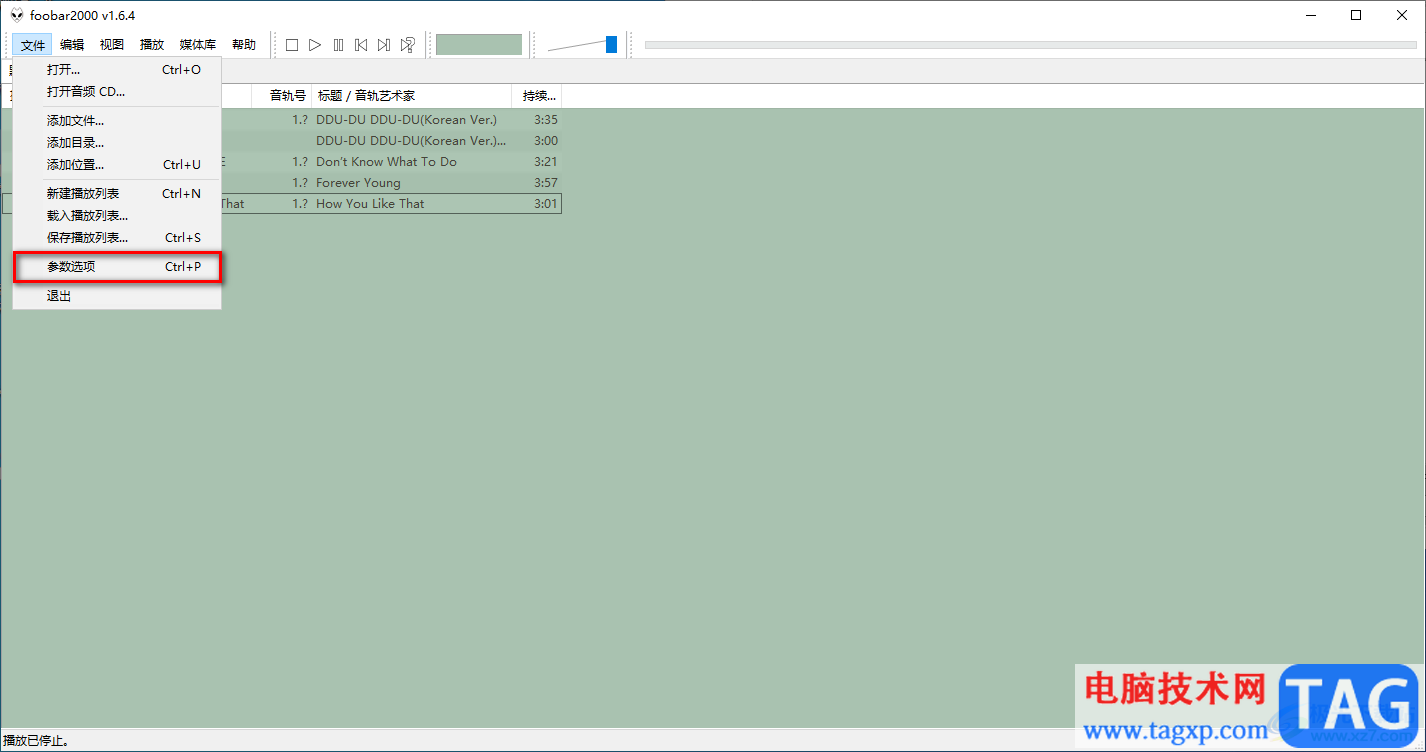1426x752 pixels.
Task: Adjust the volume slider handle
Action: tap(611, 44)
